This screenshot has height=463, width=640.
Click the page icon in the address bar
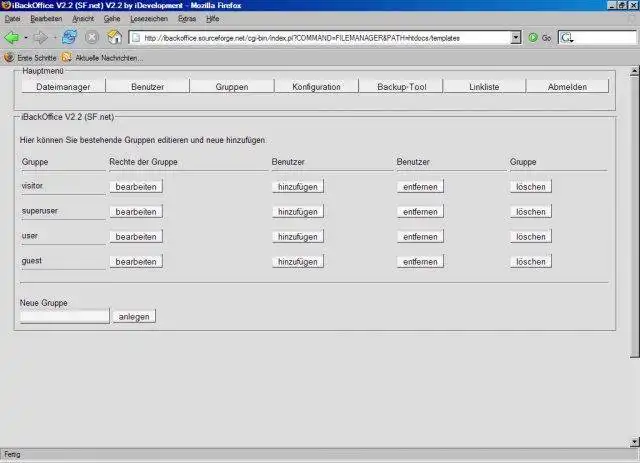coord(136,38)
